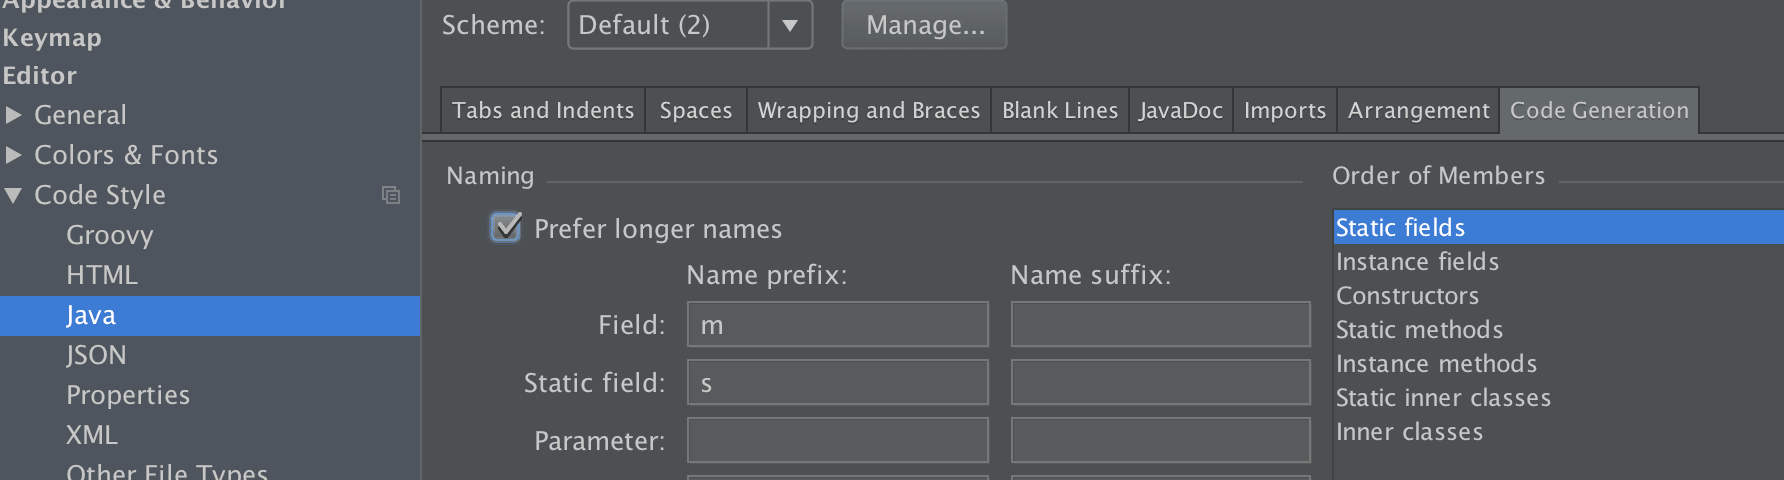Pick Static inner classes in members list
The image size is (1784, 480).
click(x=1443, y=398)
